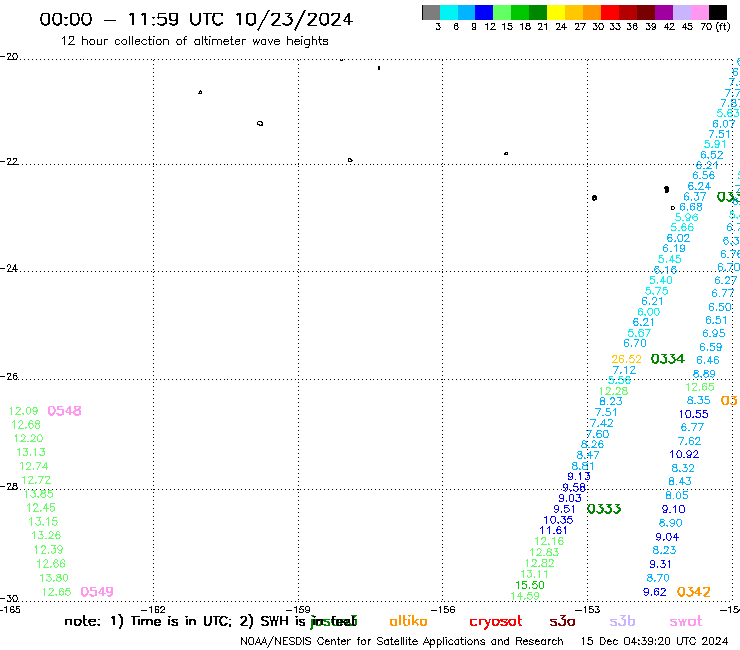Click the altika satellite legend label
740x650 pixels.
point(408,622)
